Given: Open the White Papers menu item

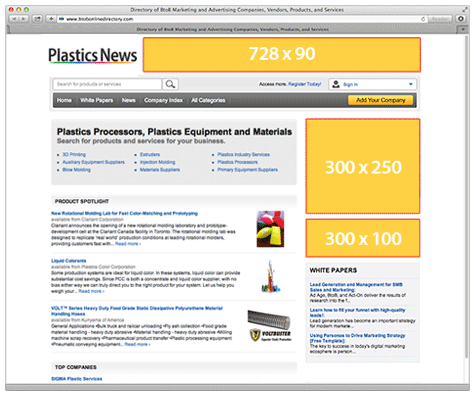Looking at the screenshot, I should 96,100.
